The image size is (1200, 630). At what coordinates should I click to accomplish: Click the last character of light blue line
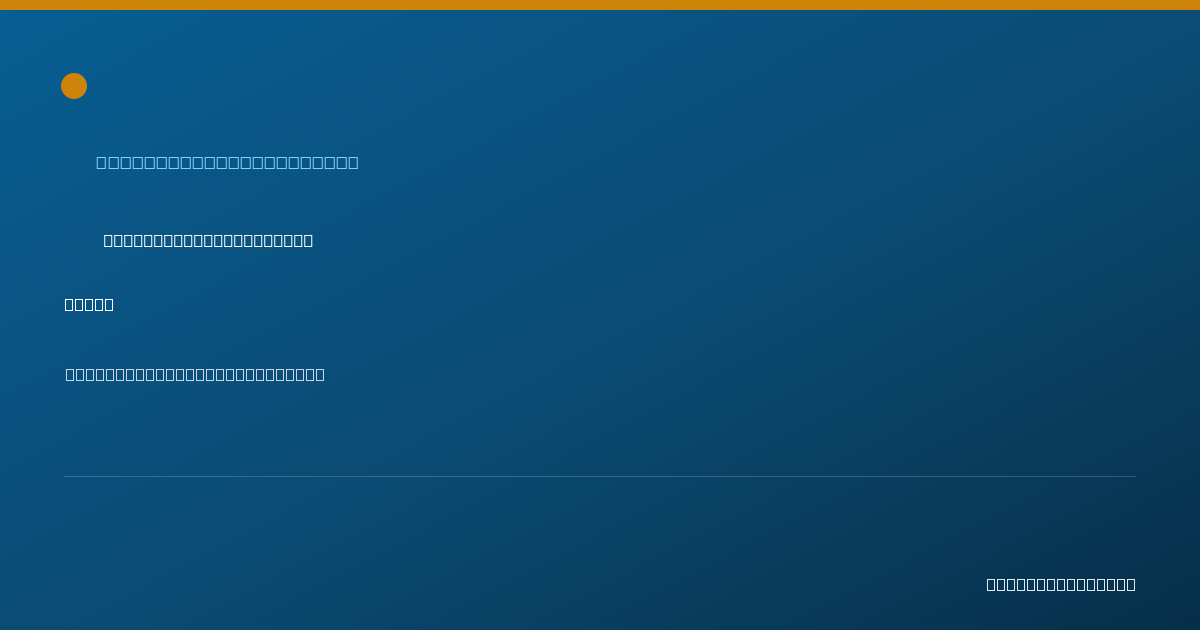coord(353,162)
